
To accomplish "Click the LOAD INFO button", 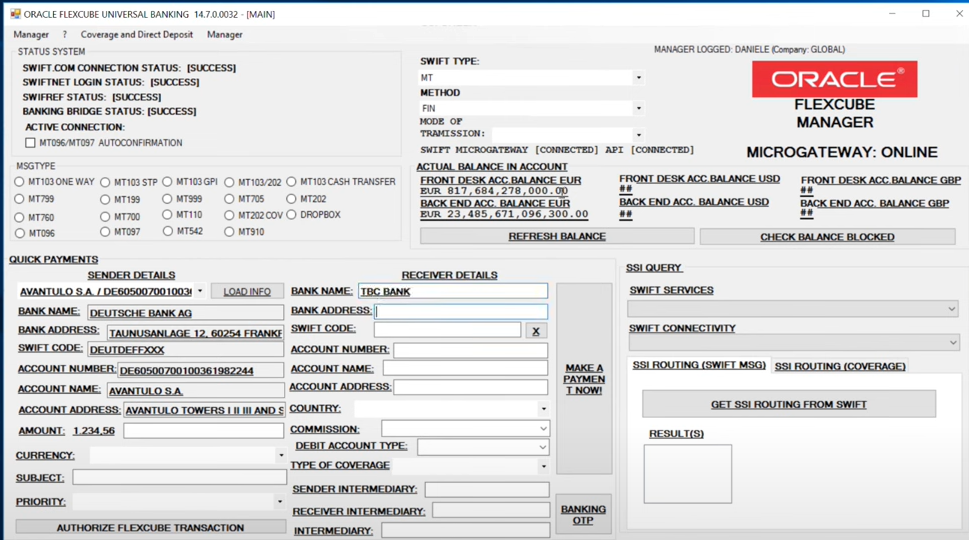I will point(247,291).
